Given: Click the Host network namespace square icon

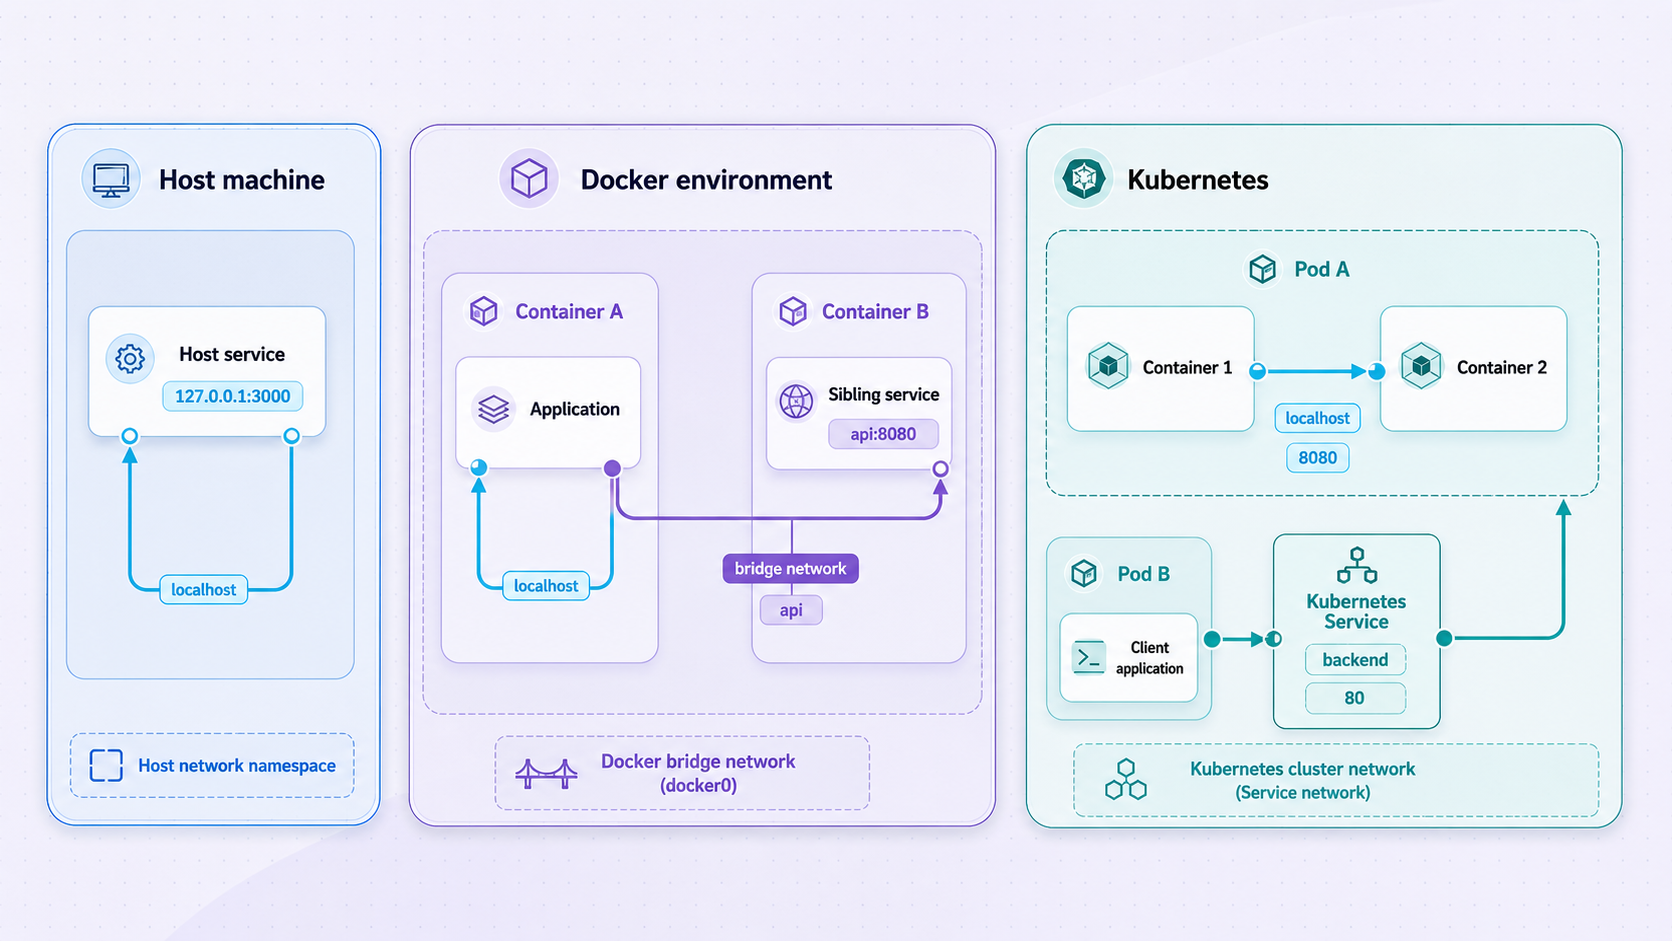Looking at the screenshot, I should [106, 765].
